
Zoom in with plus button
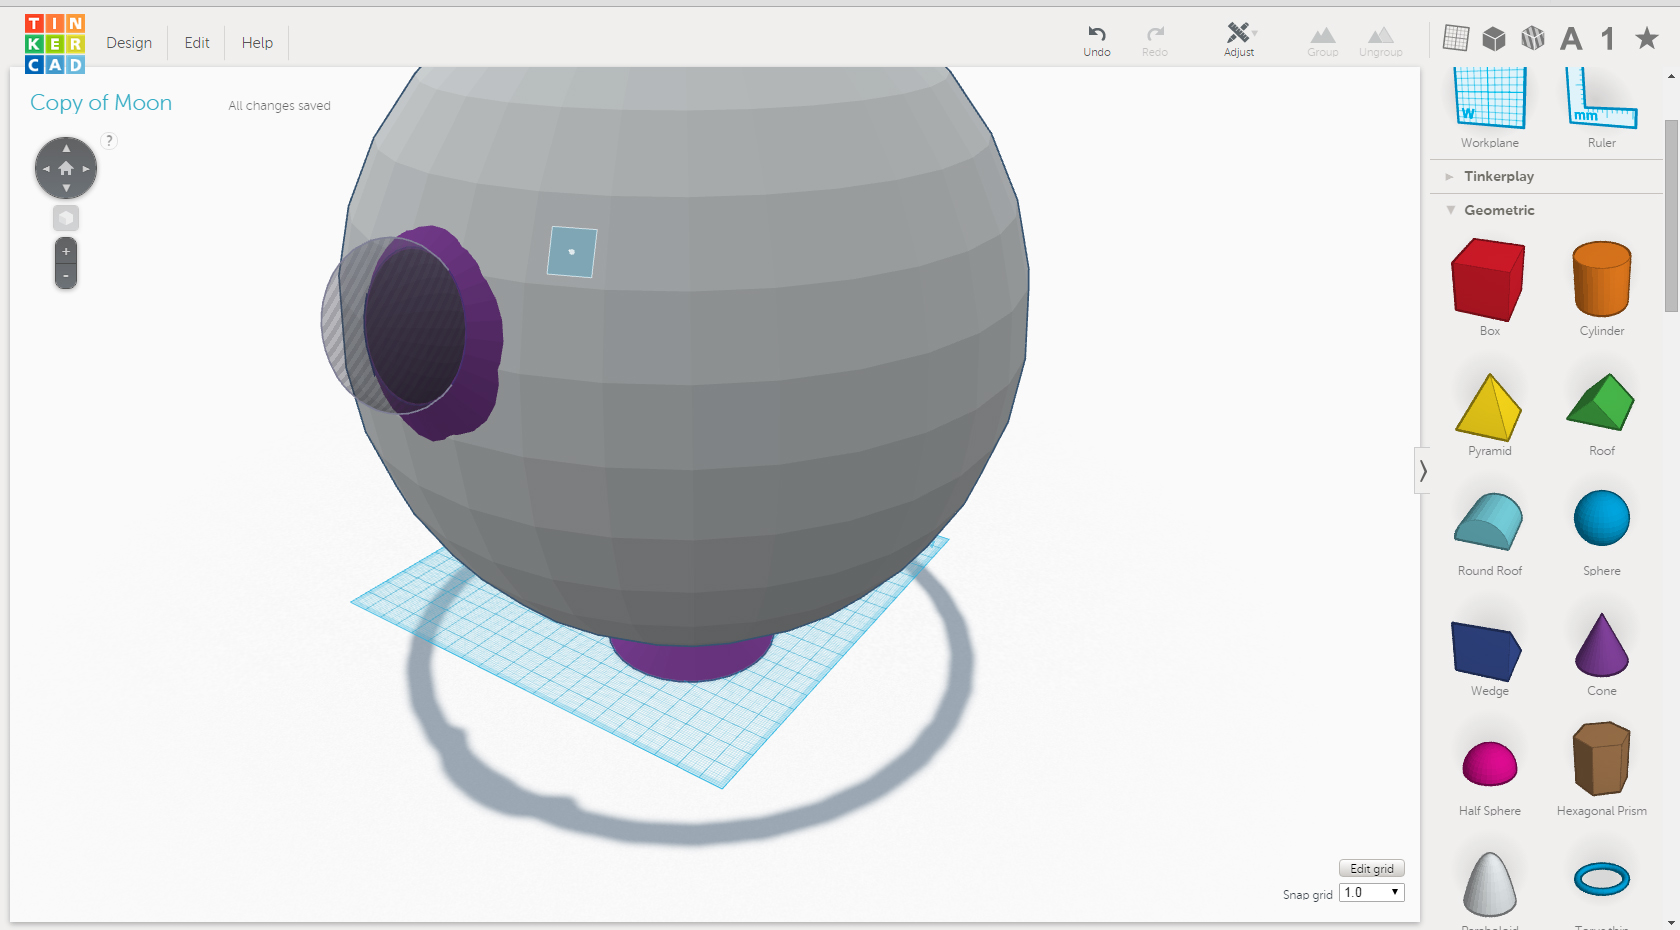tap(66, 251)
